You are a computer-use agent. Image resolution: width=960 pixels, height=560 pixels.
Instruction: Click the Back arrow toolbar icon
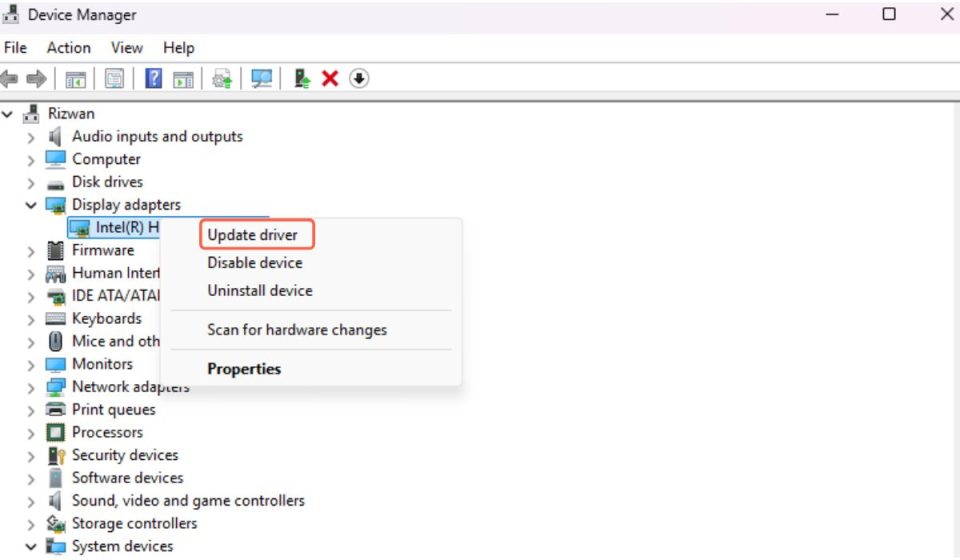(x=9, y=79)
